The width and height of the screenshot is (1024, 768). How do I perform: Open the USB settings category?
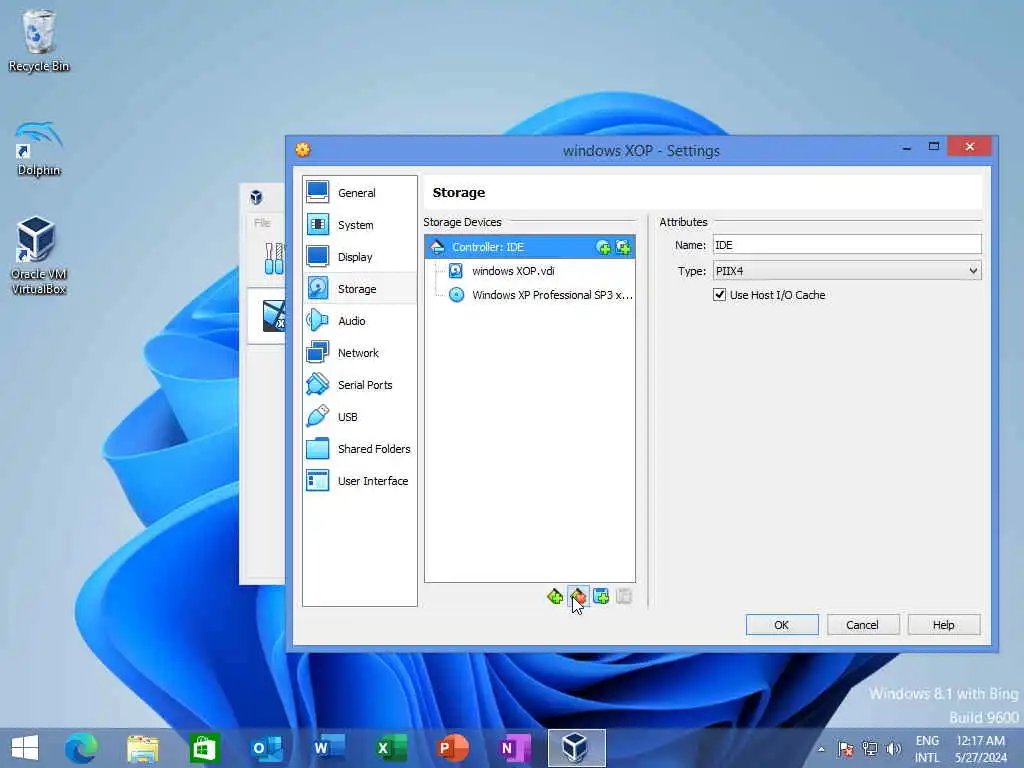point(359,417)
